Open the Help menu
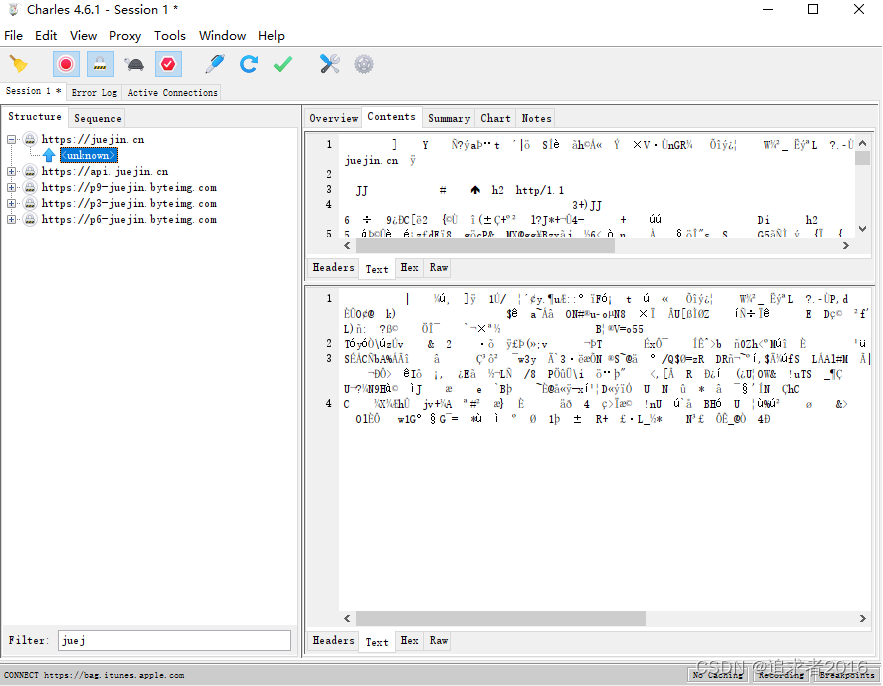 point(271,35)
